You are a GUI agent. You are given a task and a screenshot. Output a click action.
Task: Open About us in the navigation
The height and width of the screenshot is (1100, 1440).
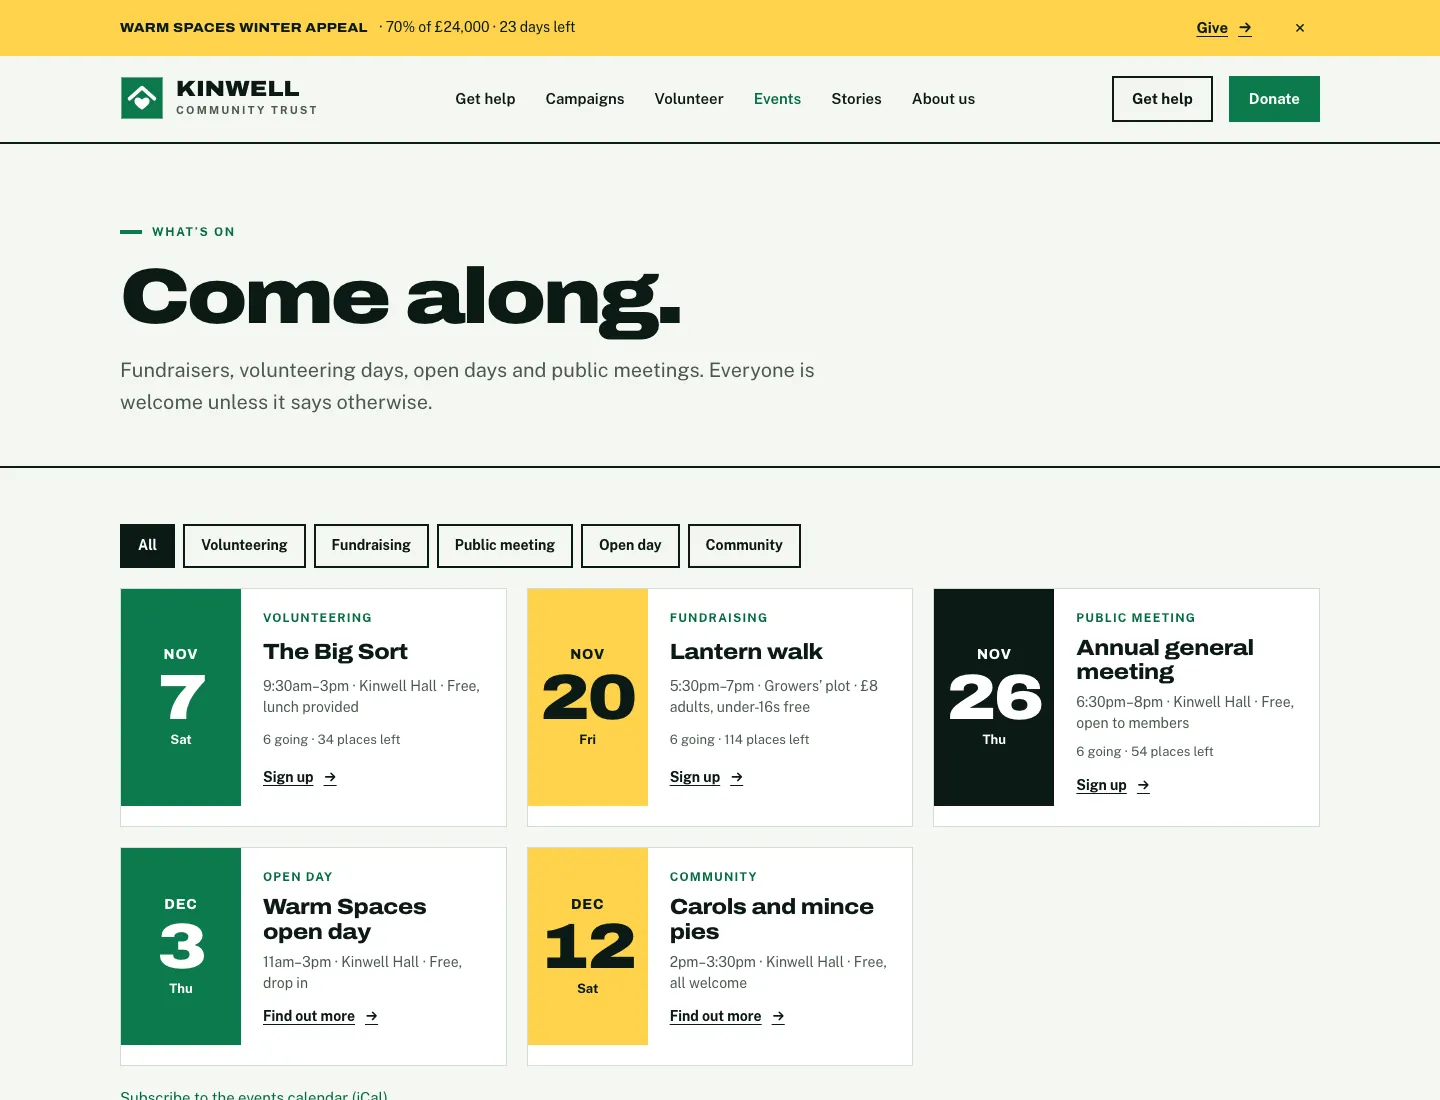point(943,99)
